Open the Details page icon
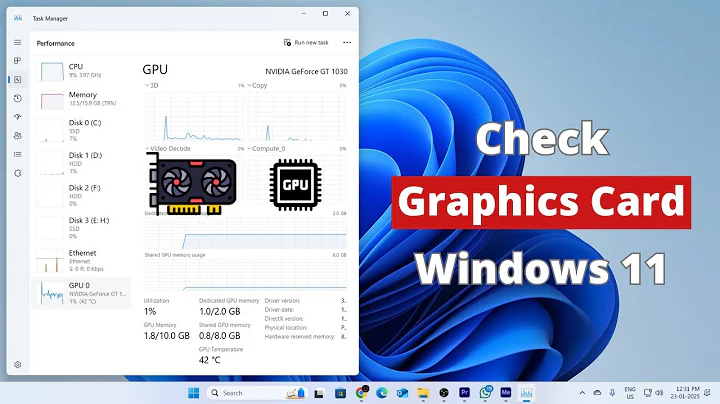This screenshot has height=404, width=720. pyautogui.click(x=17, y=155)
